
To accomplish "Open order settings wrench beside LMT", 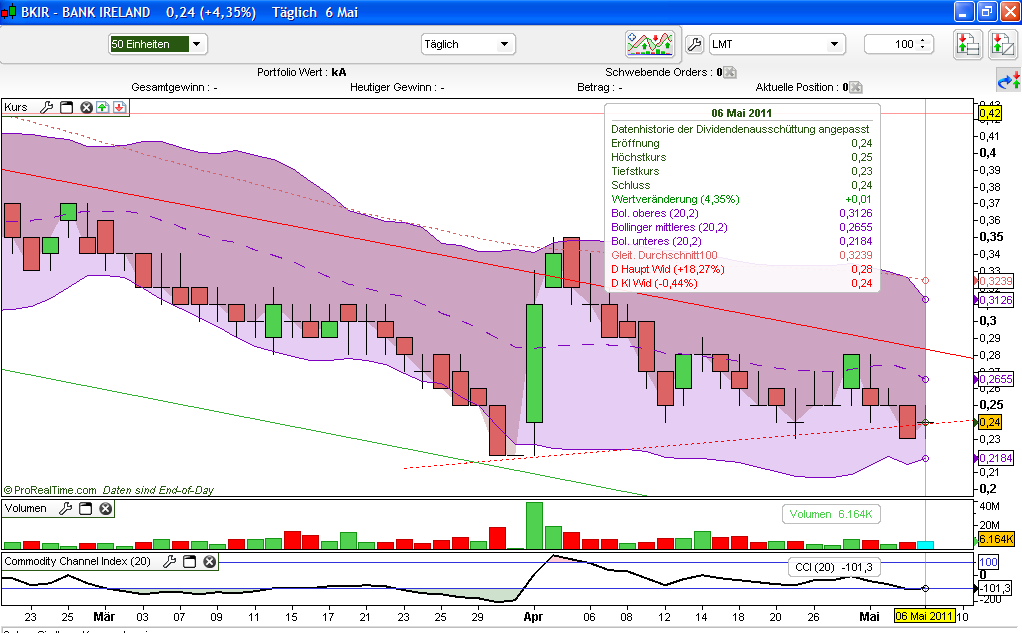I will (x=694, y=44).
